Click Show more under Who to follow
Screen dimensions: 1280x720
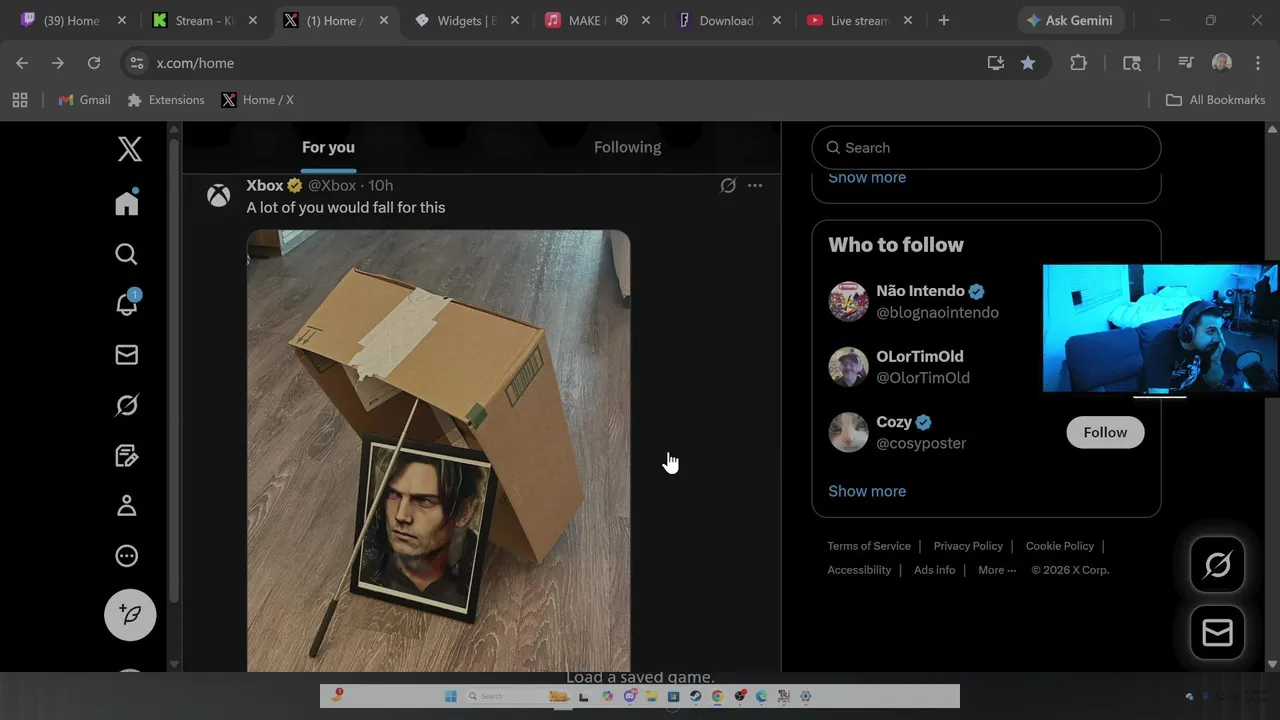coord(867,491)
